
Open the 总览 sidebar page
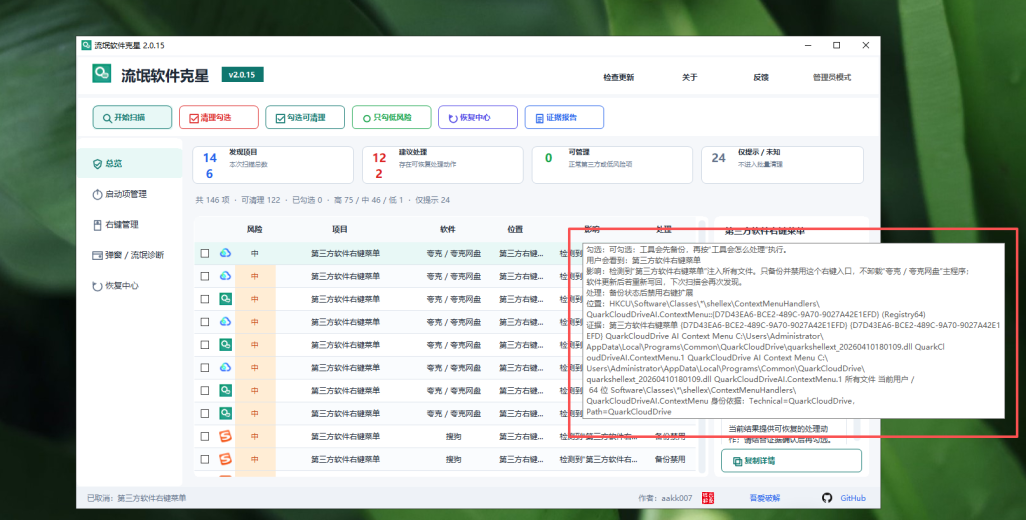pos(130,164)
